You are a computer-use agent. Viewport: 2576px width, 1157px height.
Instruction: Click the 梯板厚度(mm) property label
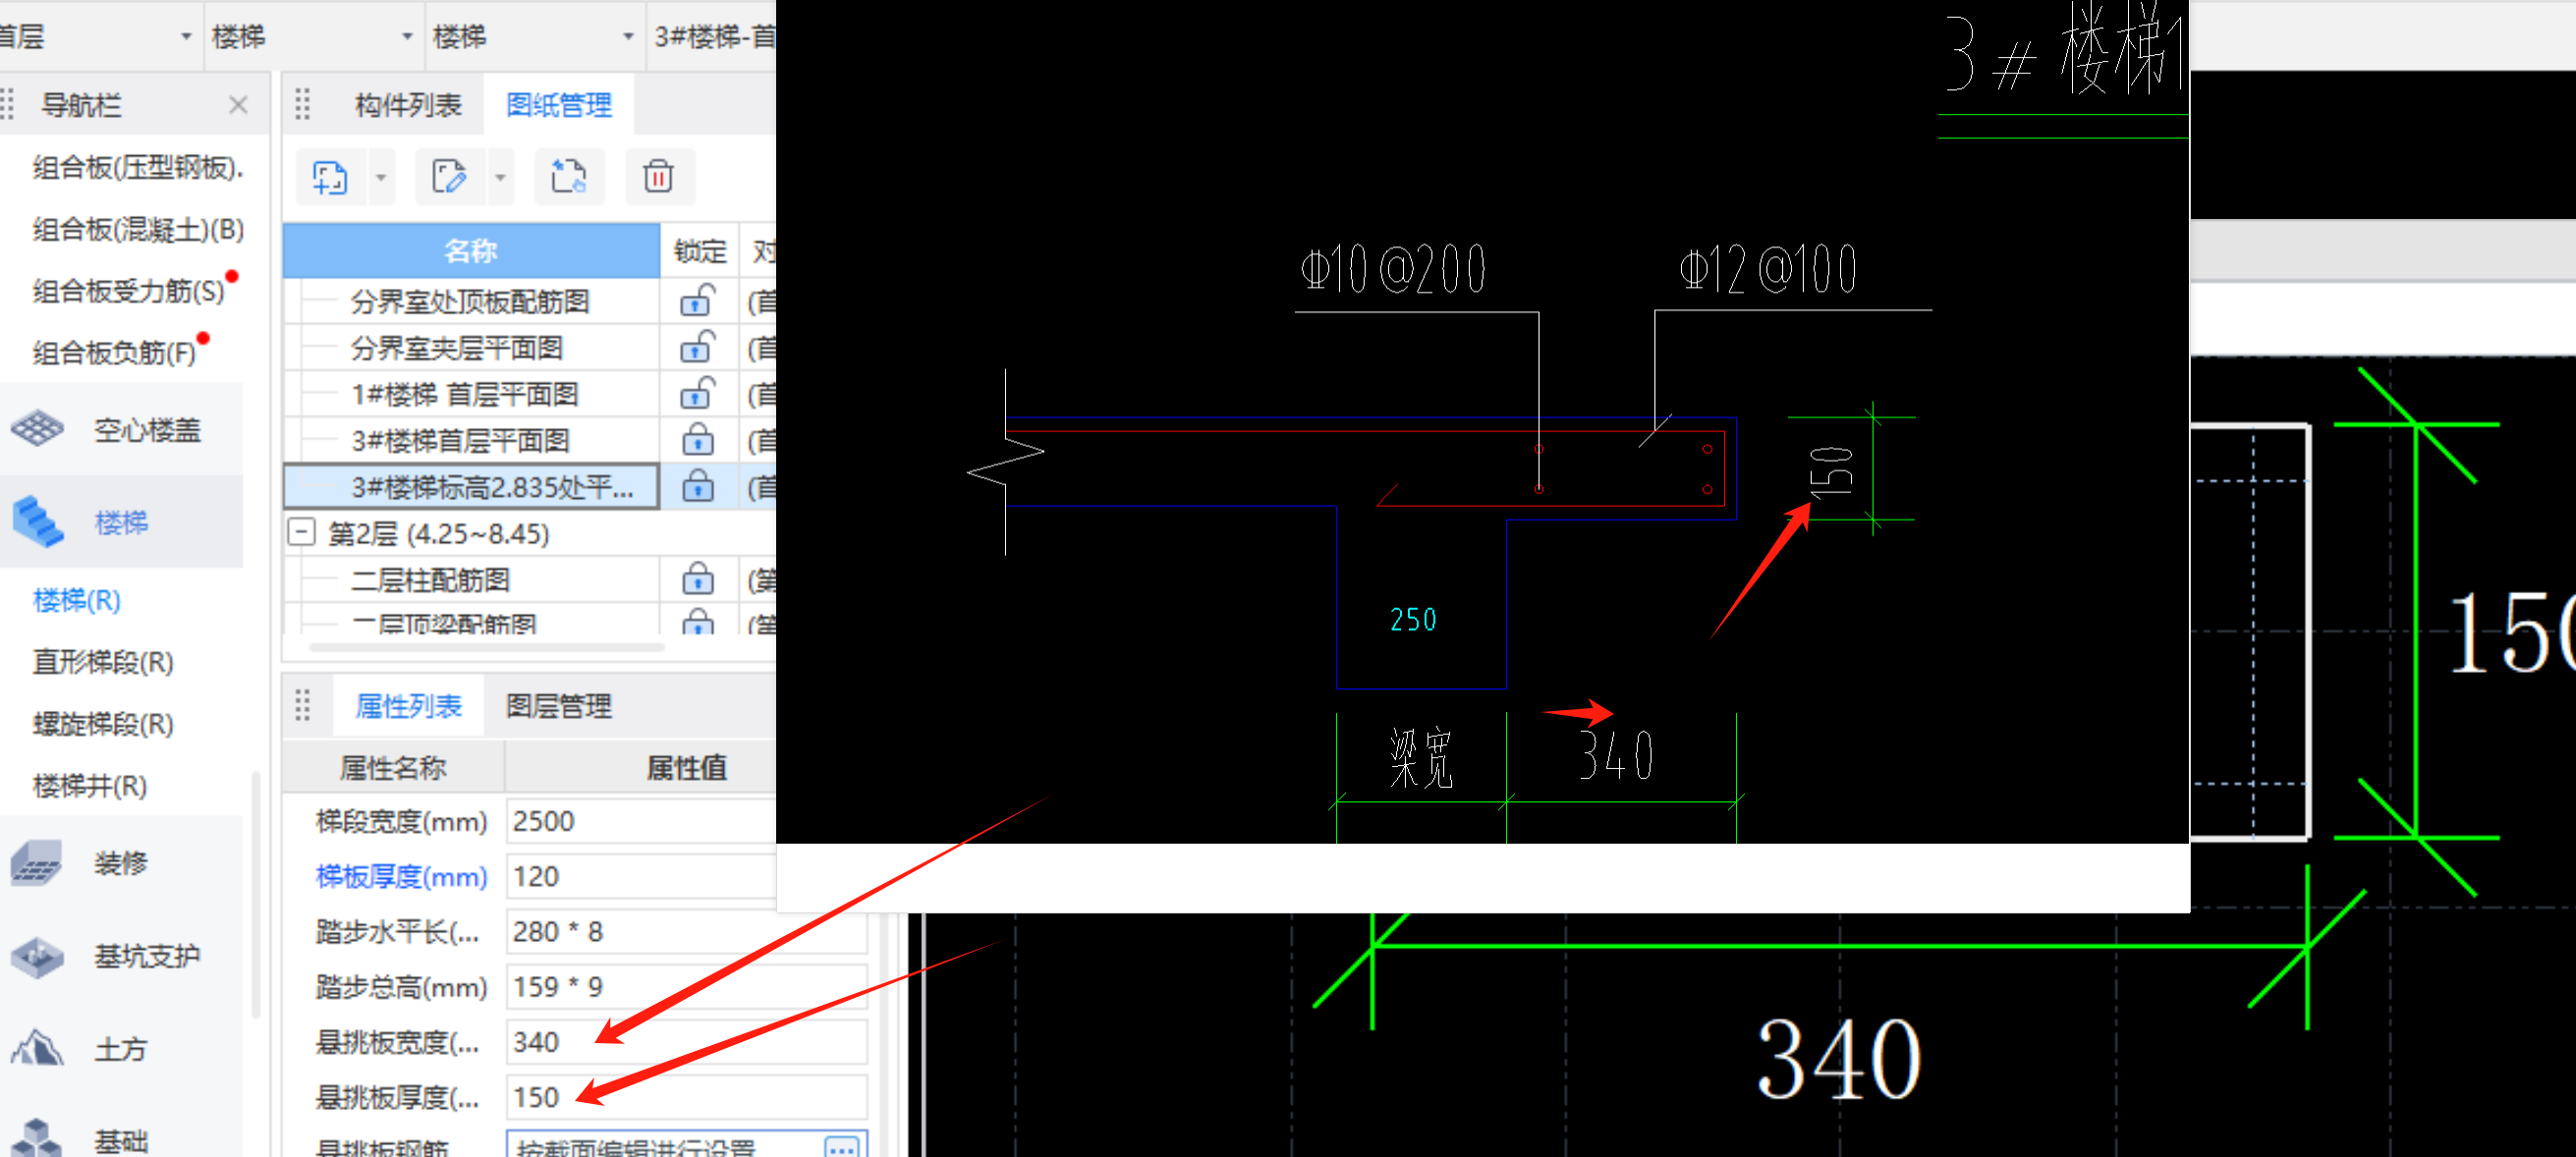tap(401, 876)
